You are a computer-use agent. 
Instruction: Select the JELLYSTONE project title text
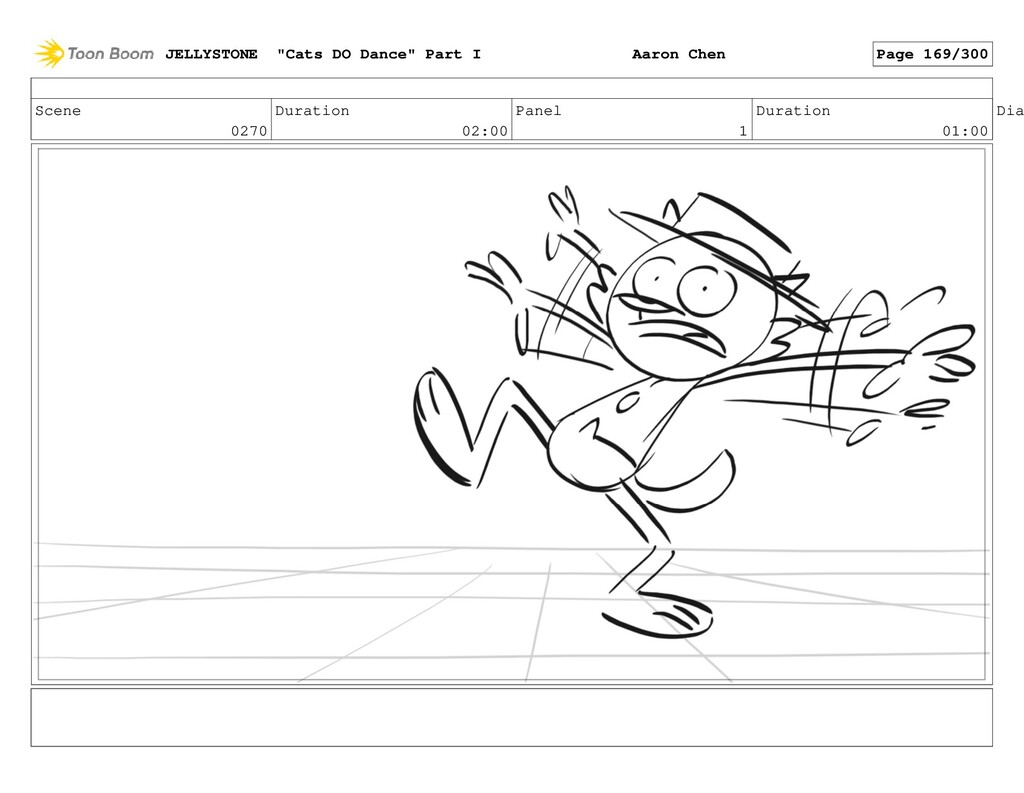pyautogui.click(x=211, y=54)
